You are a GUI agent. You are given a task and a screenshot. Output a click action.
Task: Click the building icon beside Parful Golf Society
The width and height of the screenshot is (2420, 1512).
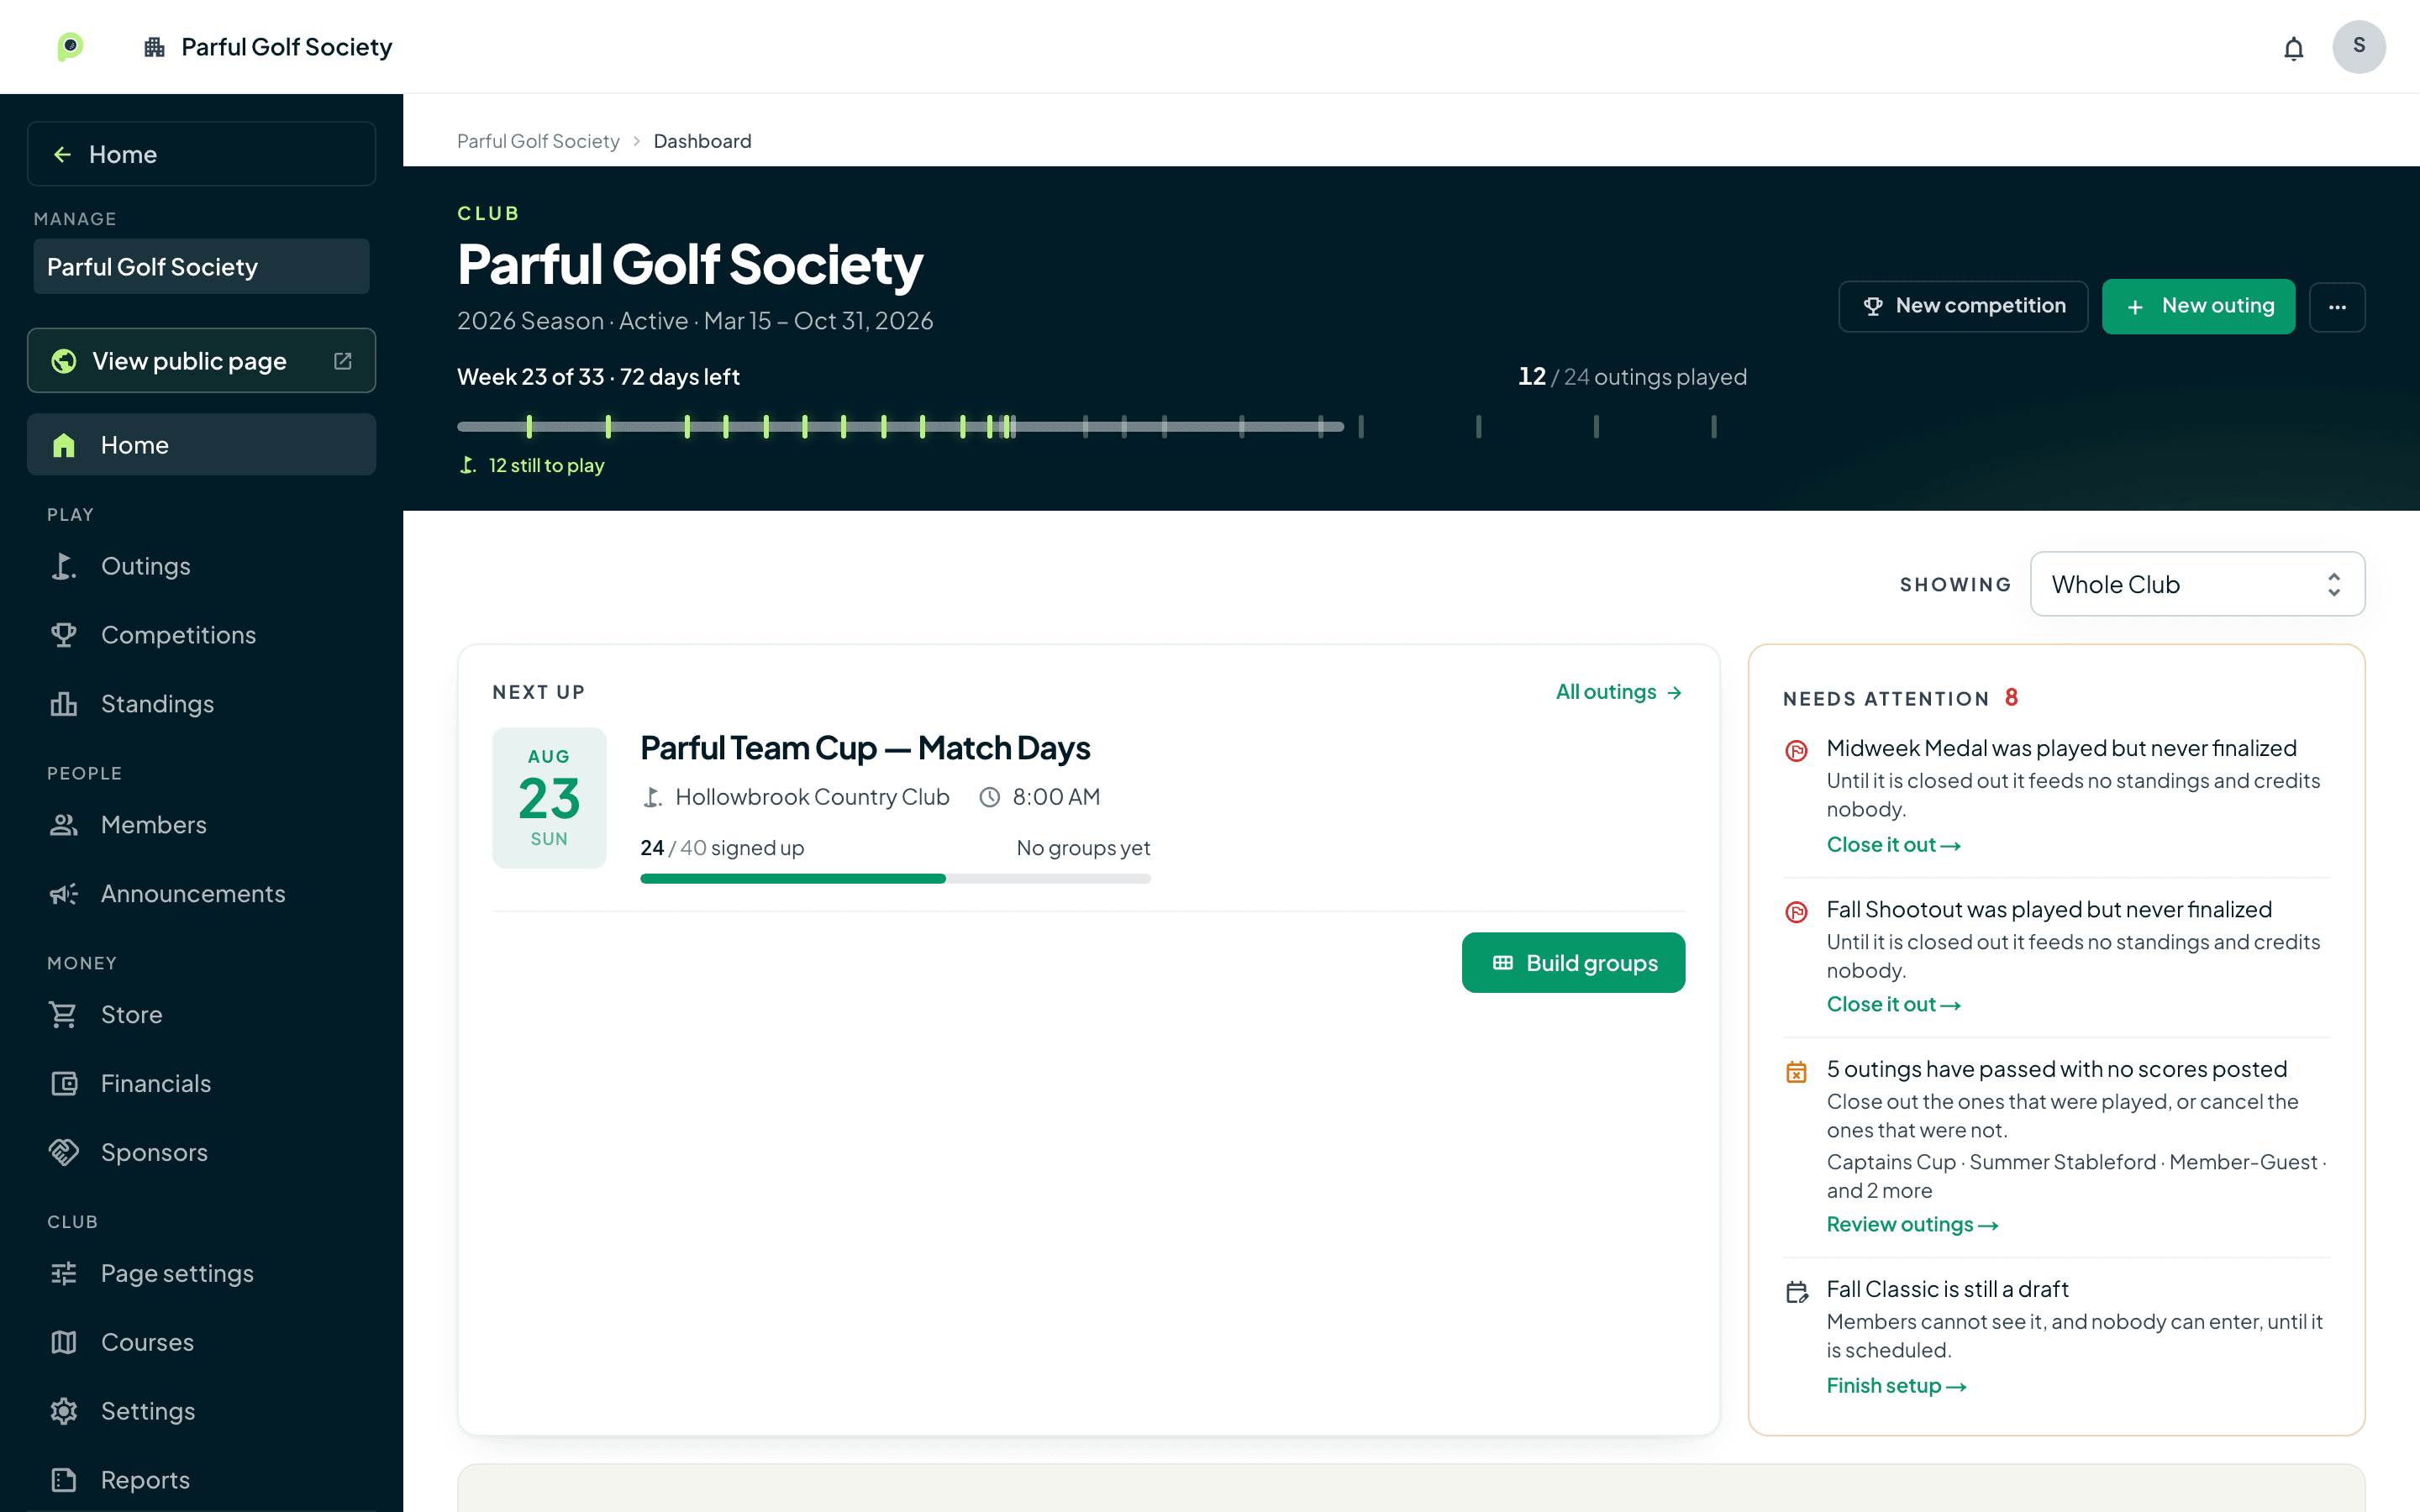(x=154, y=47)
